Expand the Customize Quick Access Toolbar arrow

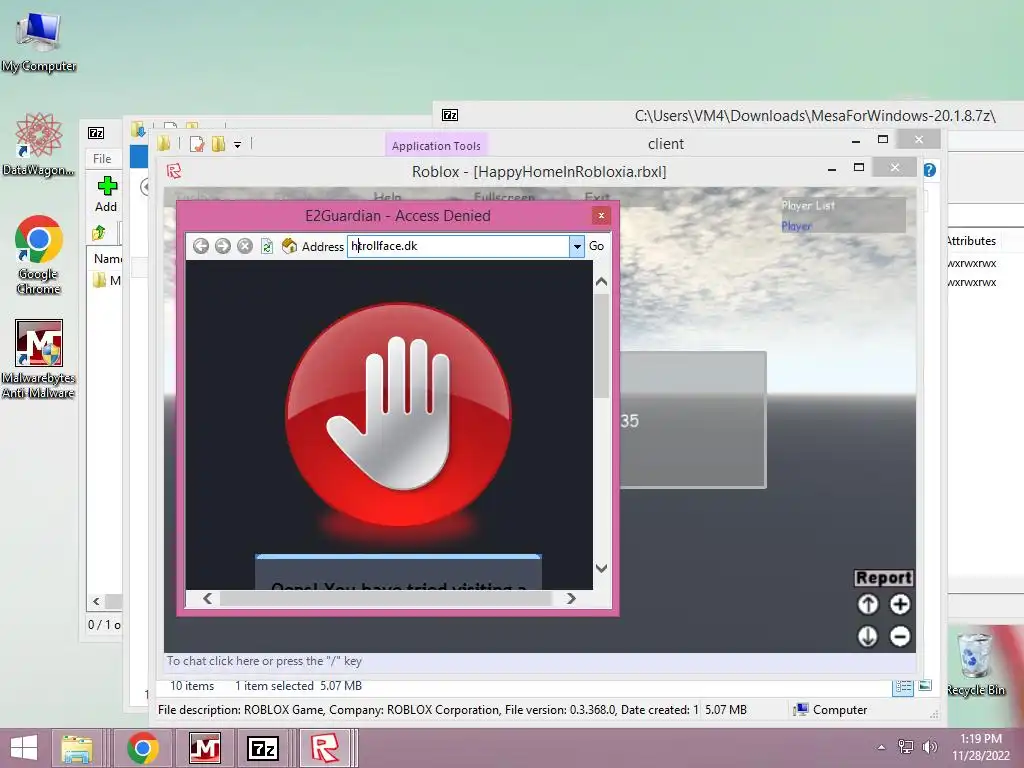pos(238,145)
